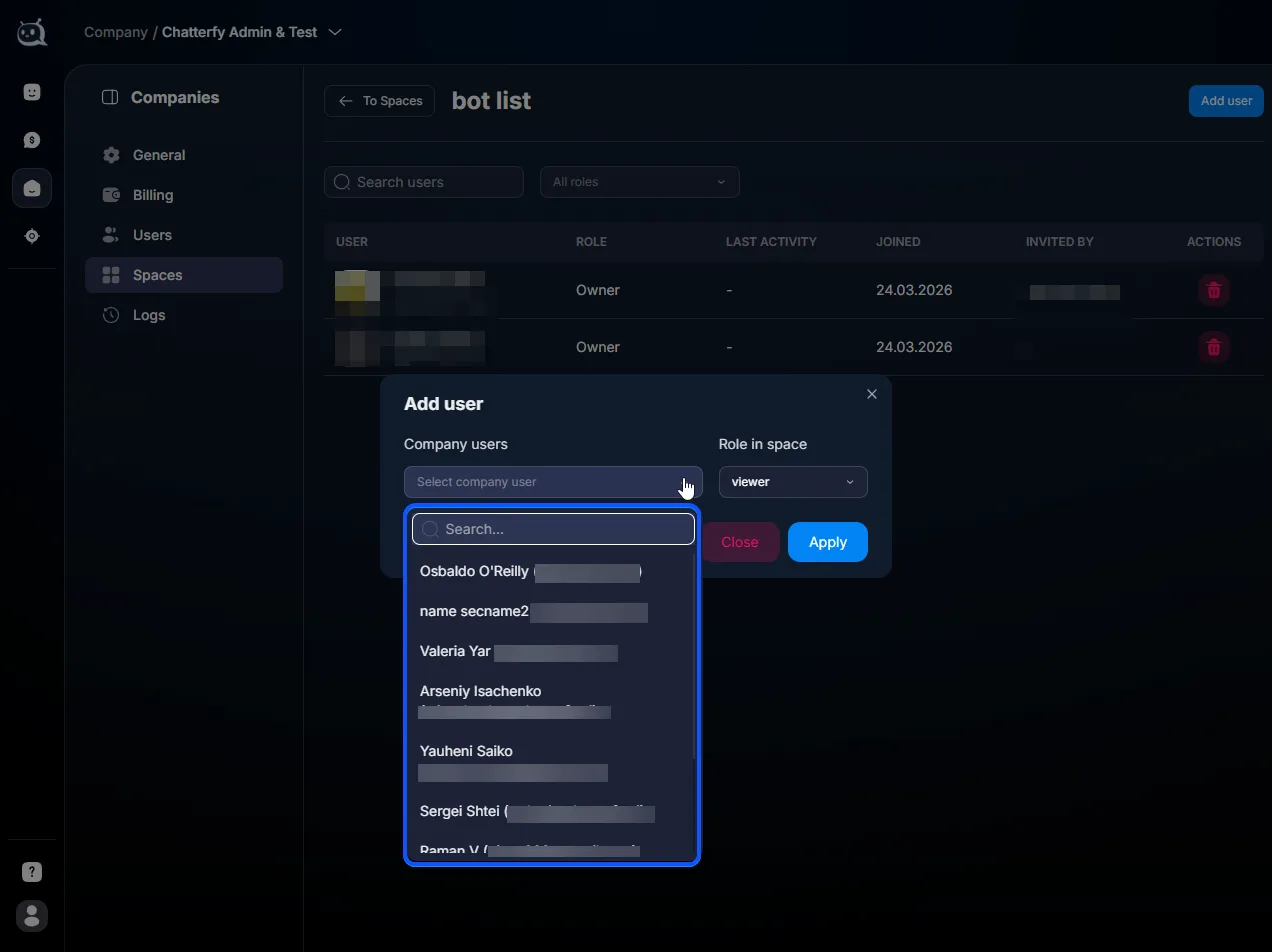
Task: Open the Select company user dropdown
Action: [x=553, y=482]
